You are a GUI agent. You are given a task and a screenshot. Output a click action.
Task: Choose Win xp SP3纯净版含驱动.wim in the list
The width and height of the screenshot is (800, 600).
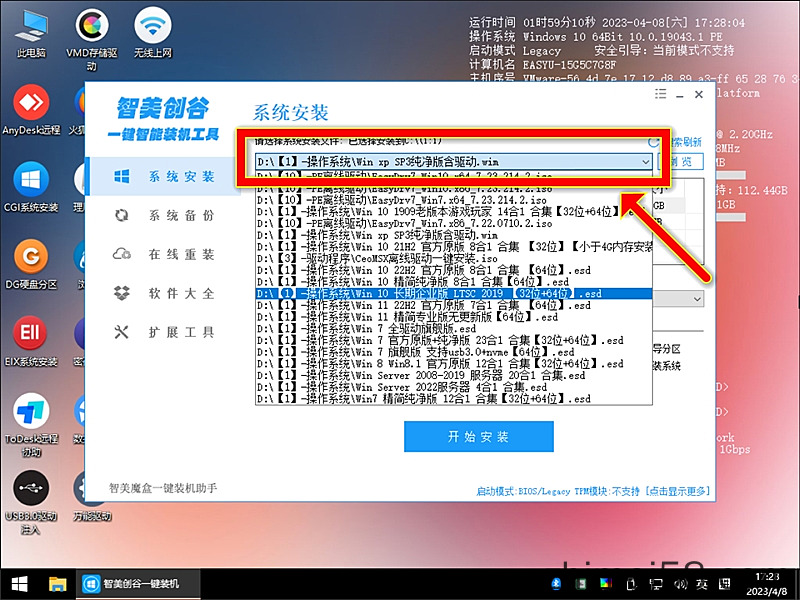click(x=454, y=235)
